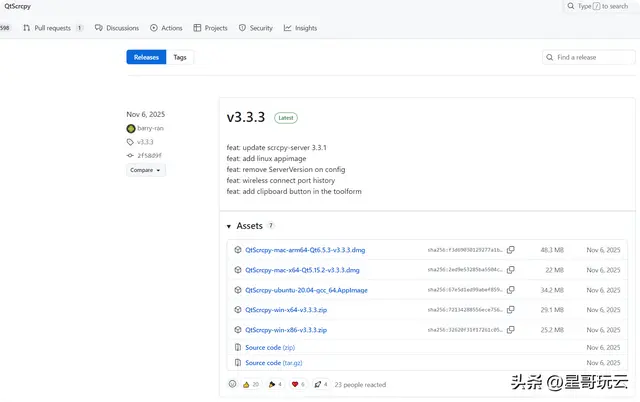The width and height of the screenshot is (640, 402).
Task: Copy sha256 of ubuntu AppImage asset
Action: [511, 290]
